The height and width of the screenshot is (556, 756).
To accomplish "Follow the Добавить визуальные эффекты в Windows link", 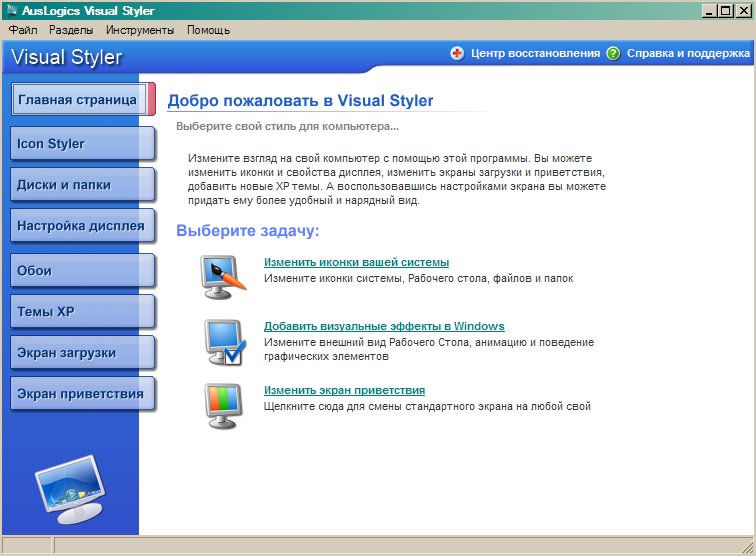I will coord(384,326).
